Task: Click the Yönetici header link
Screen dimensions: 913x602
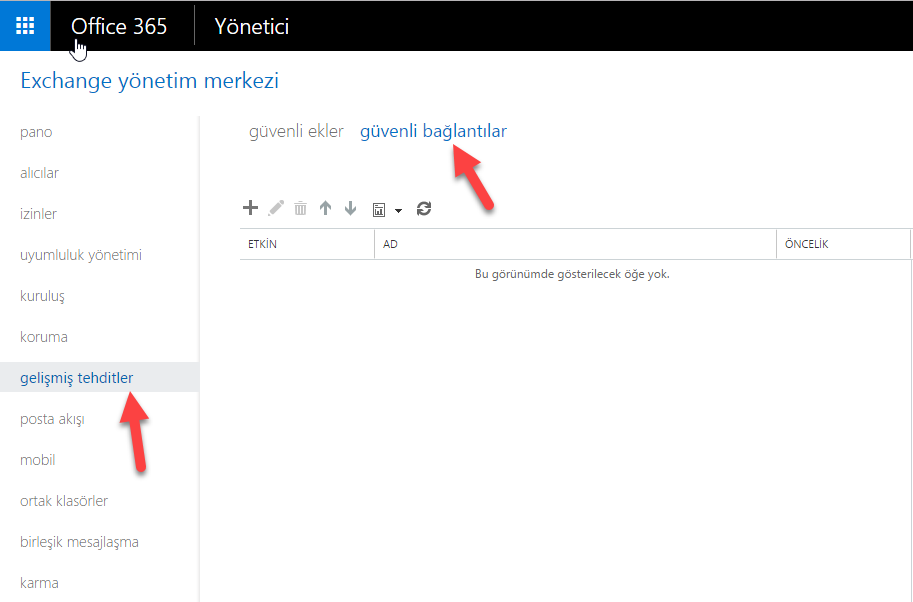Action: tap(252, 26)
